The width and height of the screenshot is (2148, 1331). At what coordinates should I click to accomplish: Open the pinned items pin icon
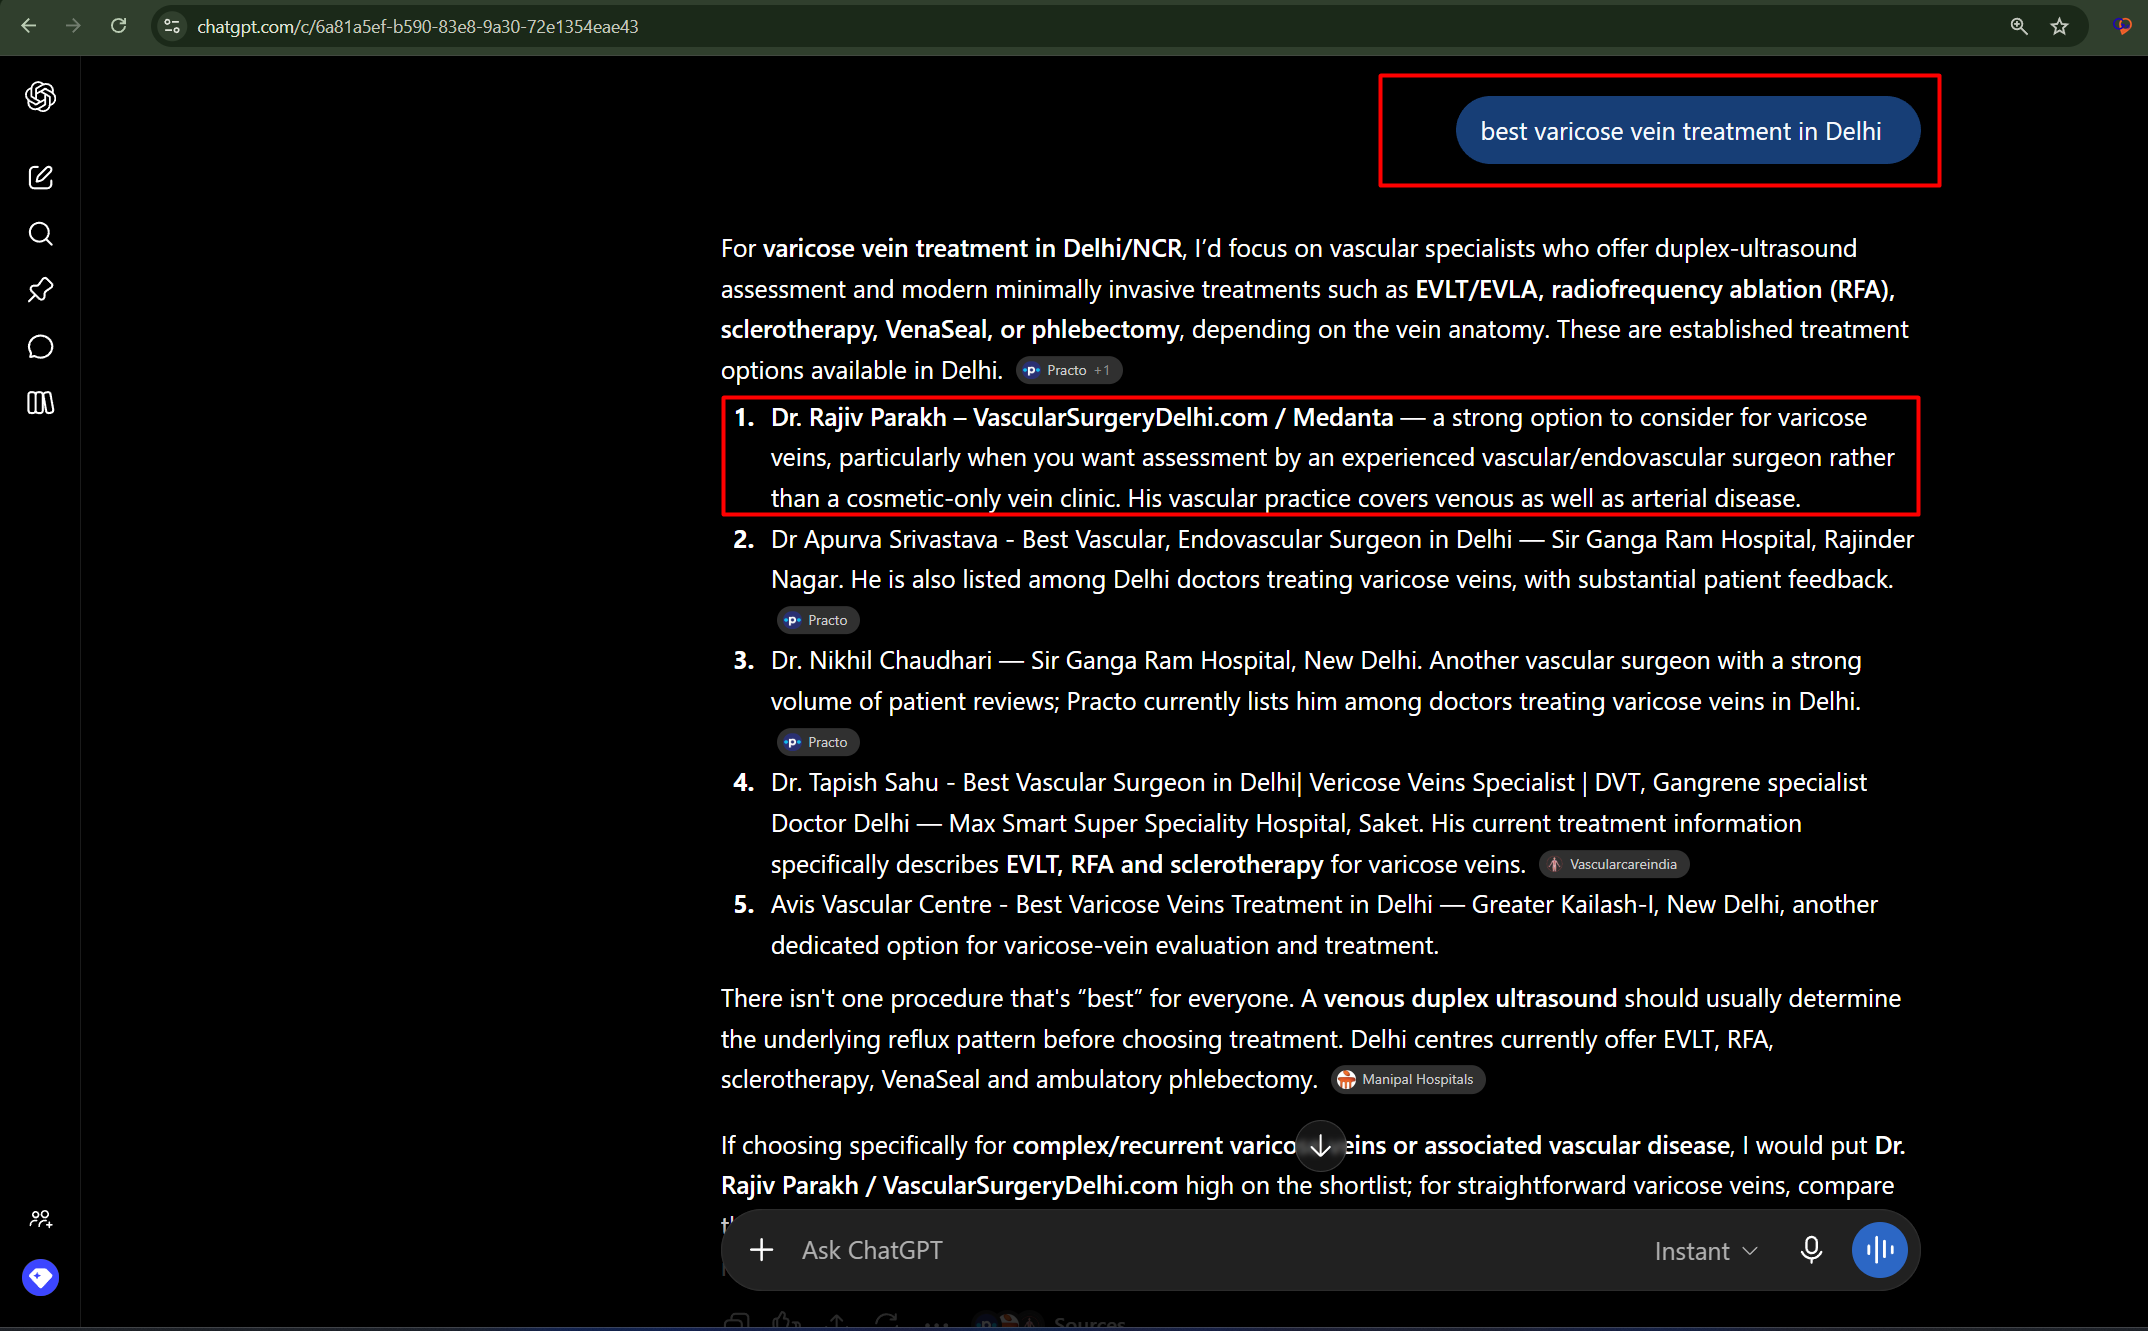coord(40,290)
